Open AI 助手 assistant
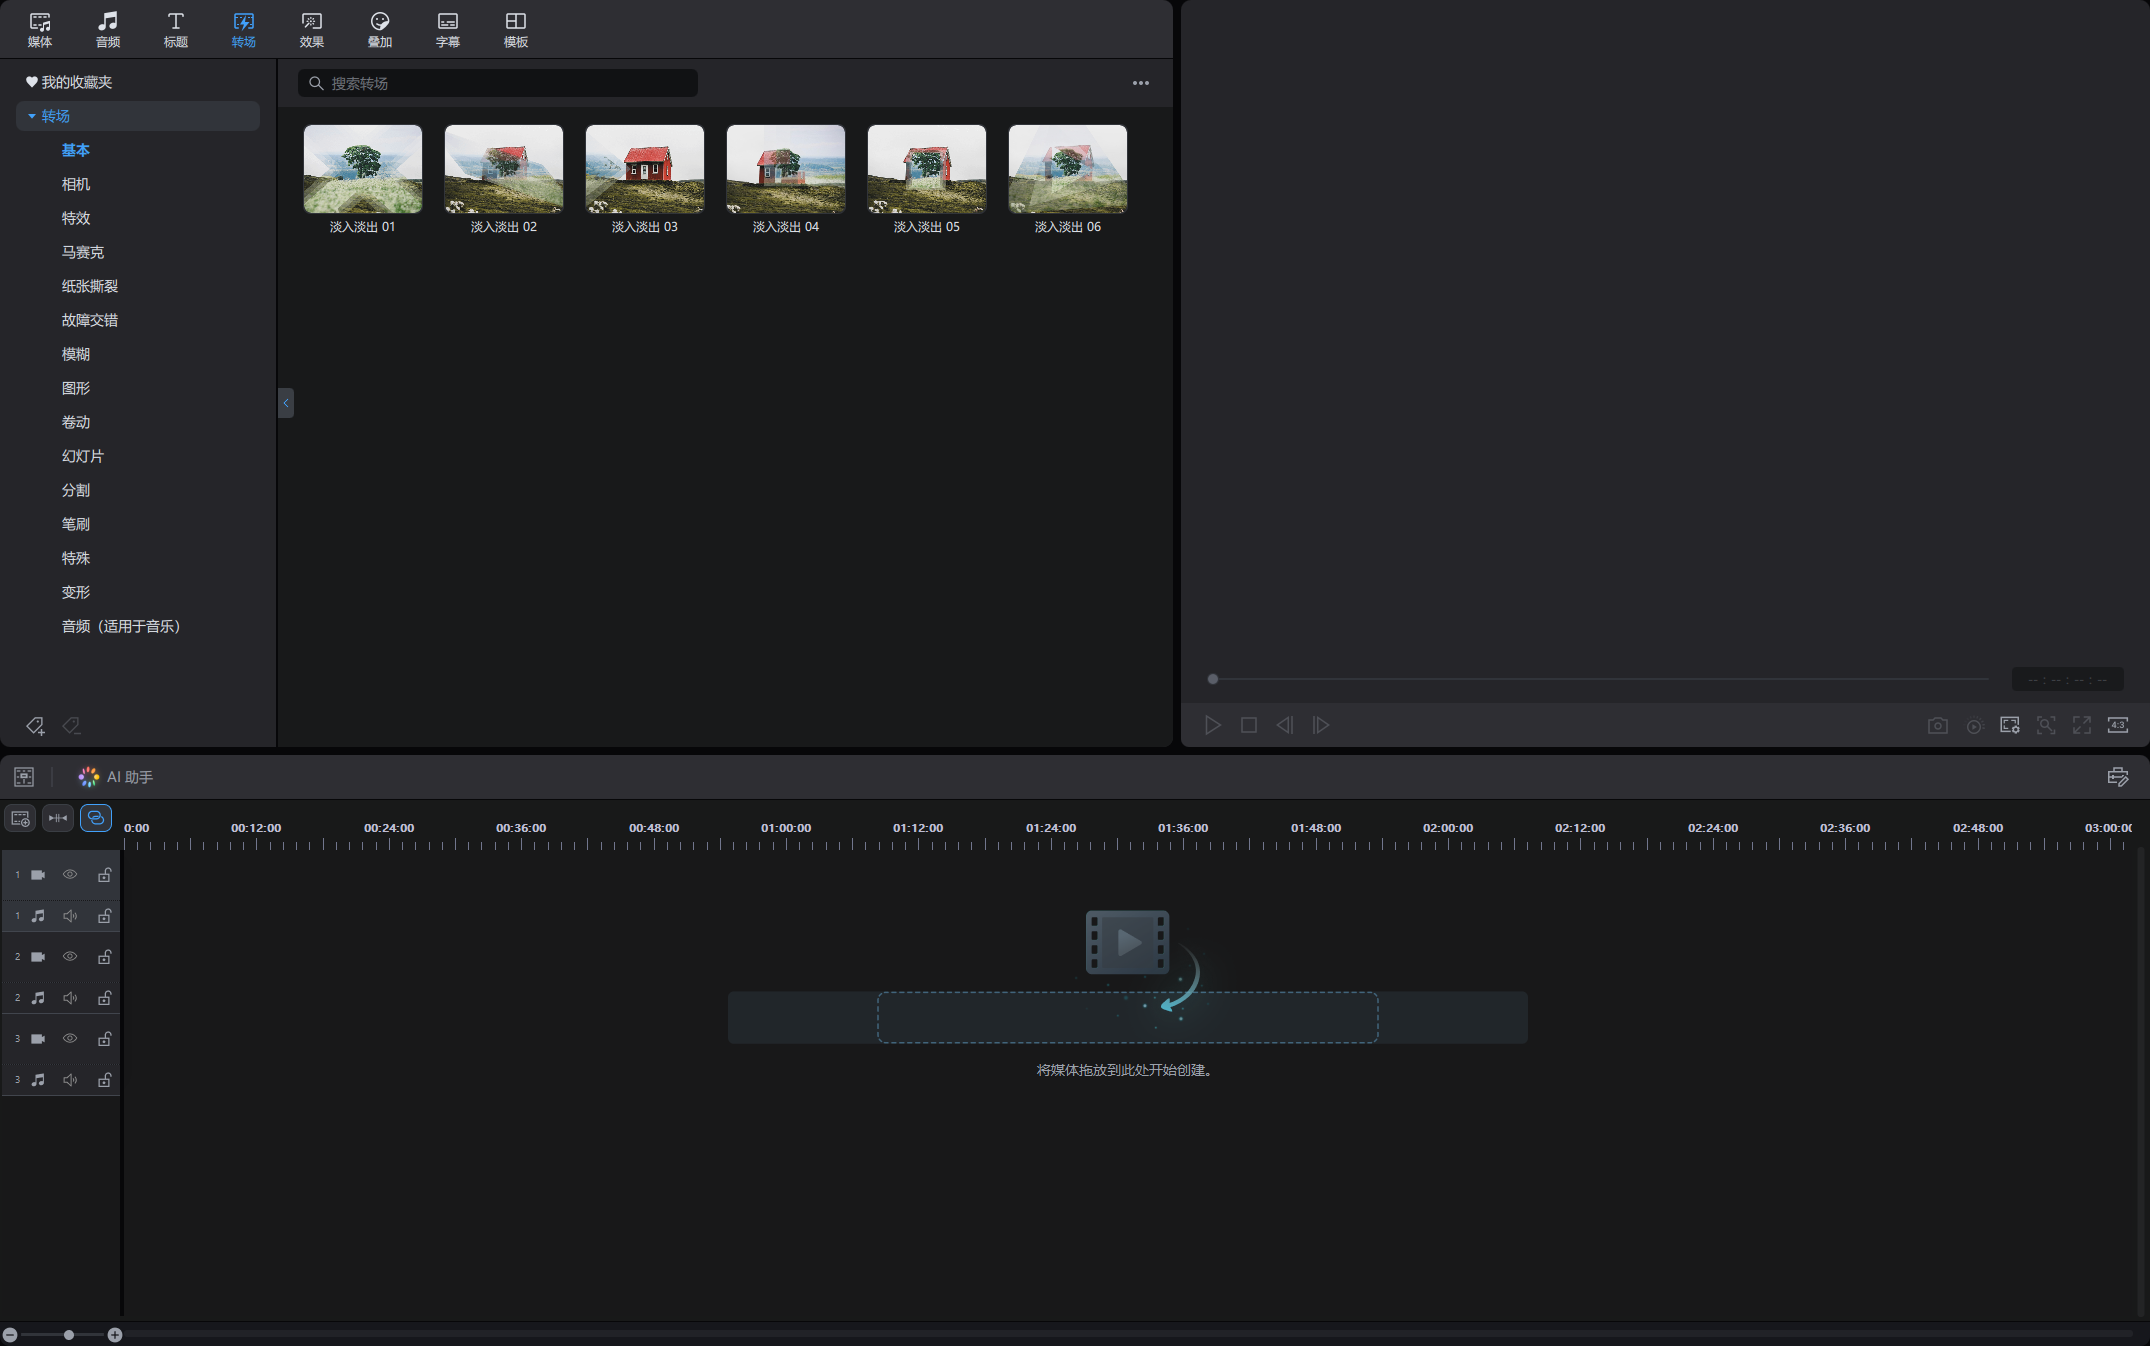Screen dimensions: 2150x1346 tap(116, 777)
